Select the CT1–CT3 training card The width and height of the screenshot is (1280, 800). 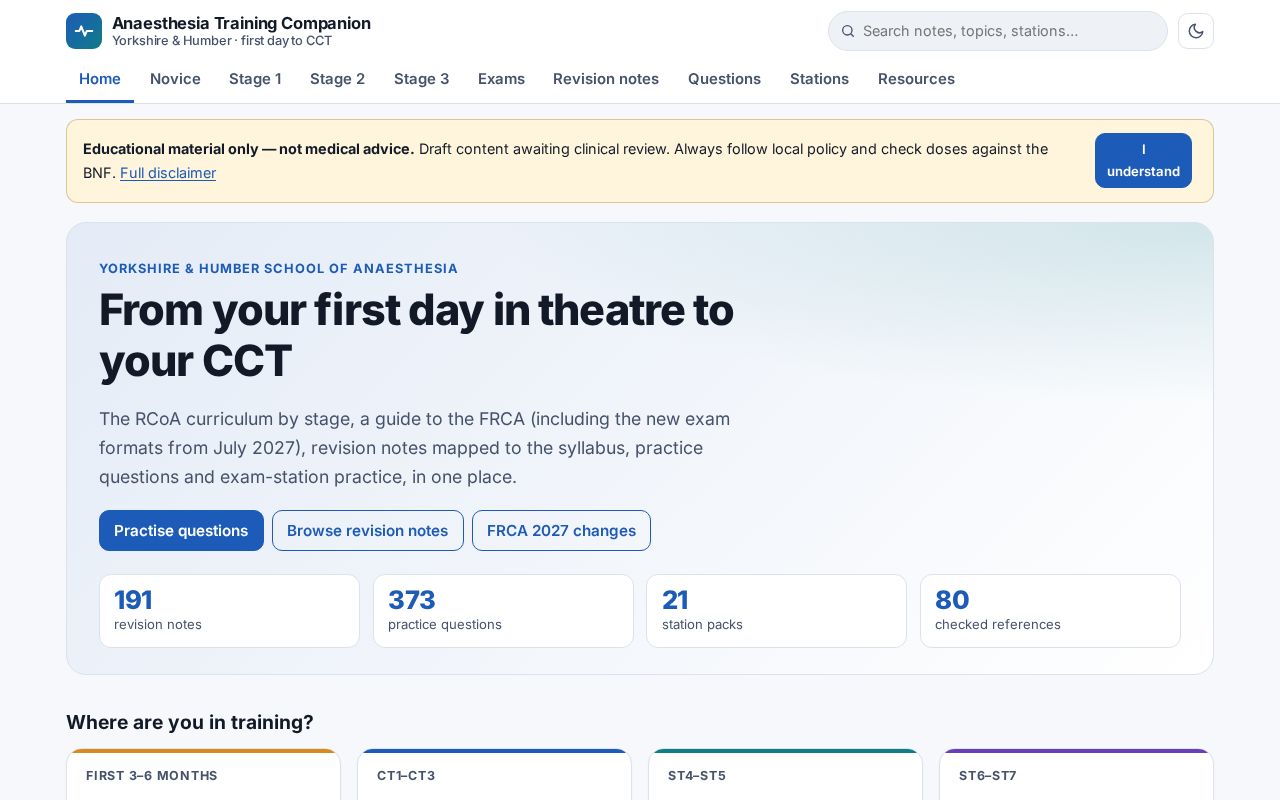pyautogui.click(x=494, y=775)
